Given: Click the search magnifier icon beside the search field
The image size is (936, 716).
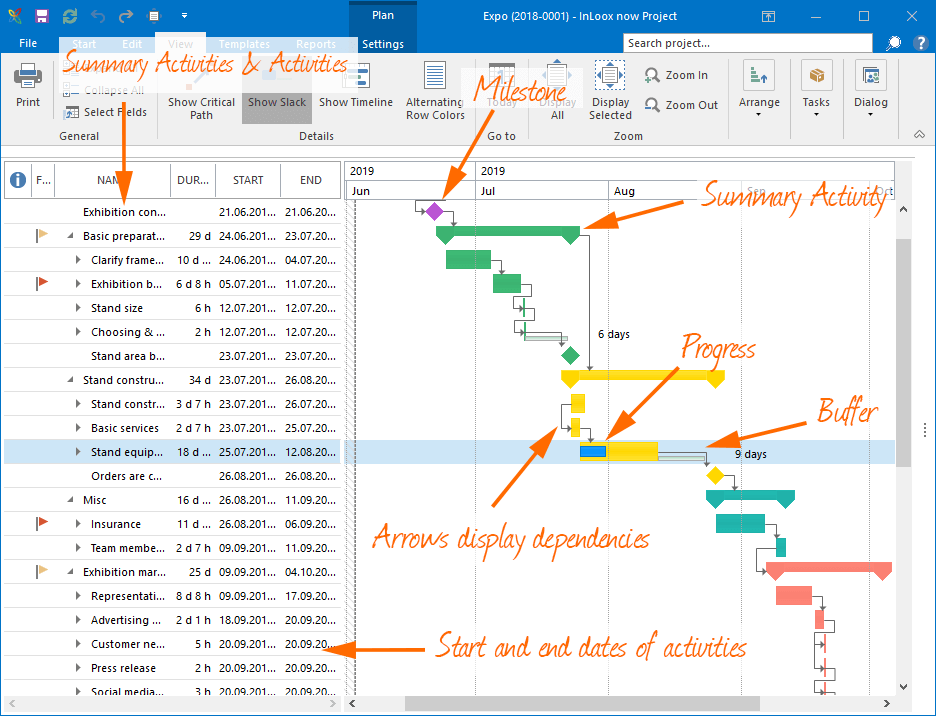Looking at the screenshot, I should (894, 43).
